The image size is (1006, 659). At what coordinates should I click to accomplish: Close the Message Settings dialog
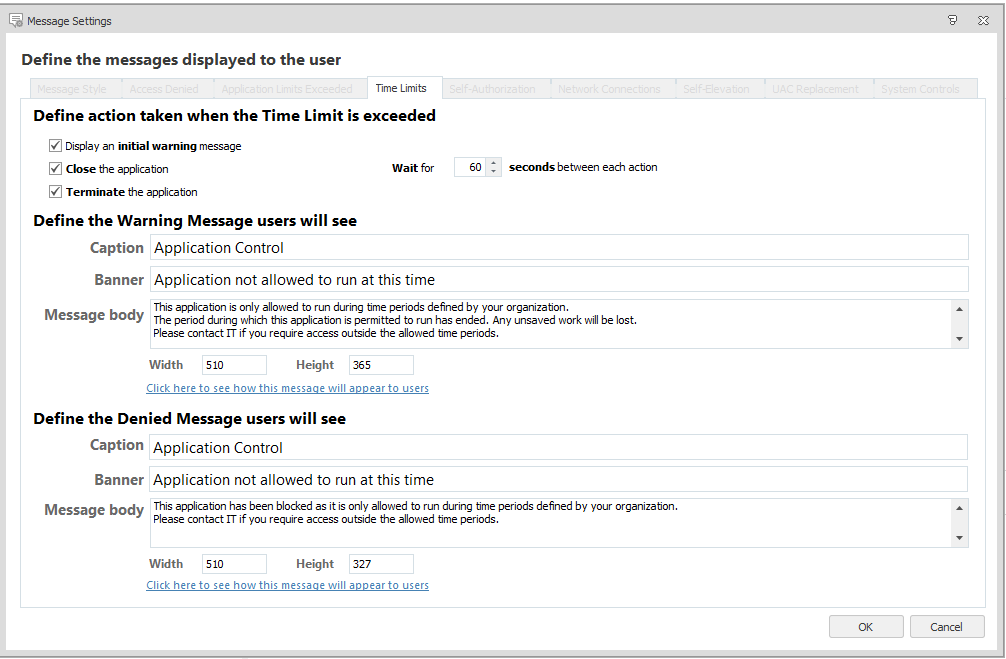pos(983,21)
